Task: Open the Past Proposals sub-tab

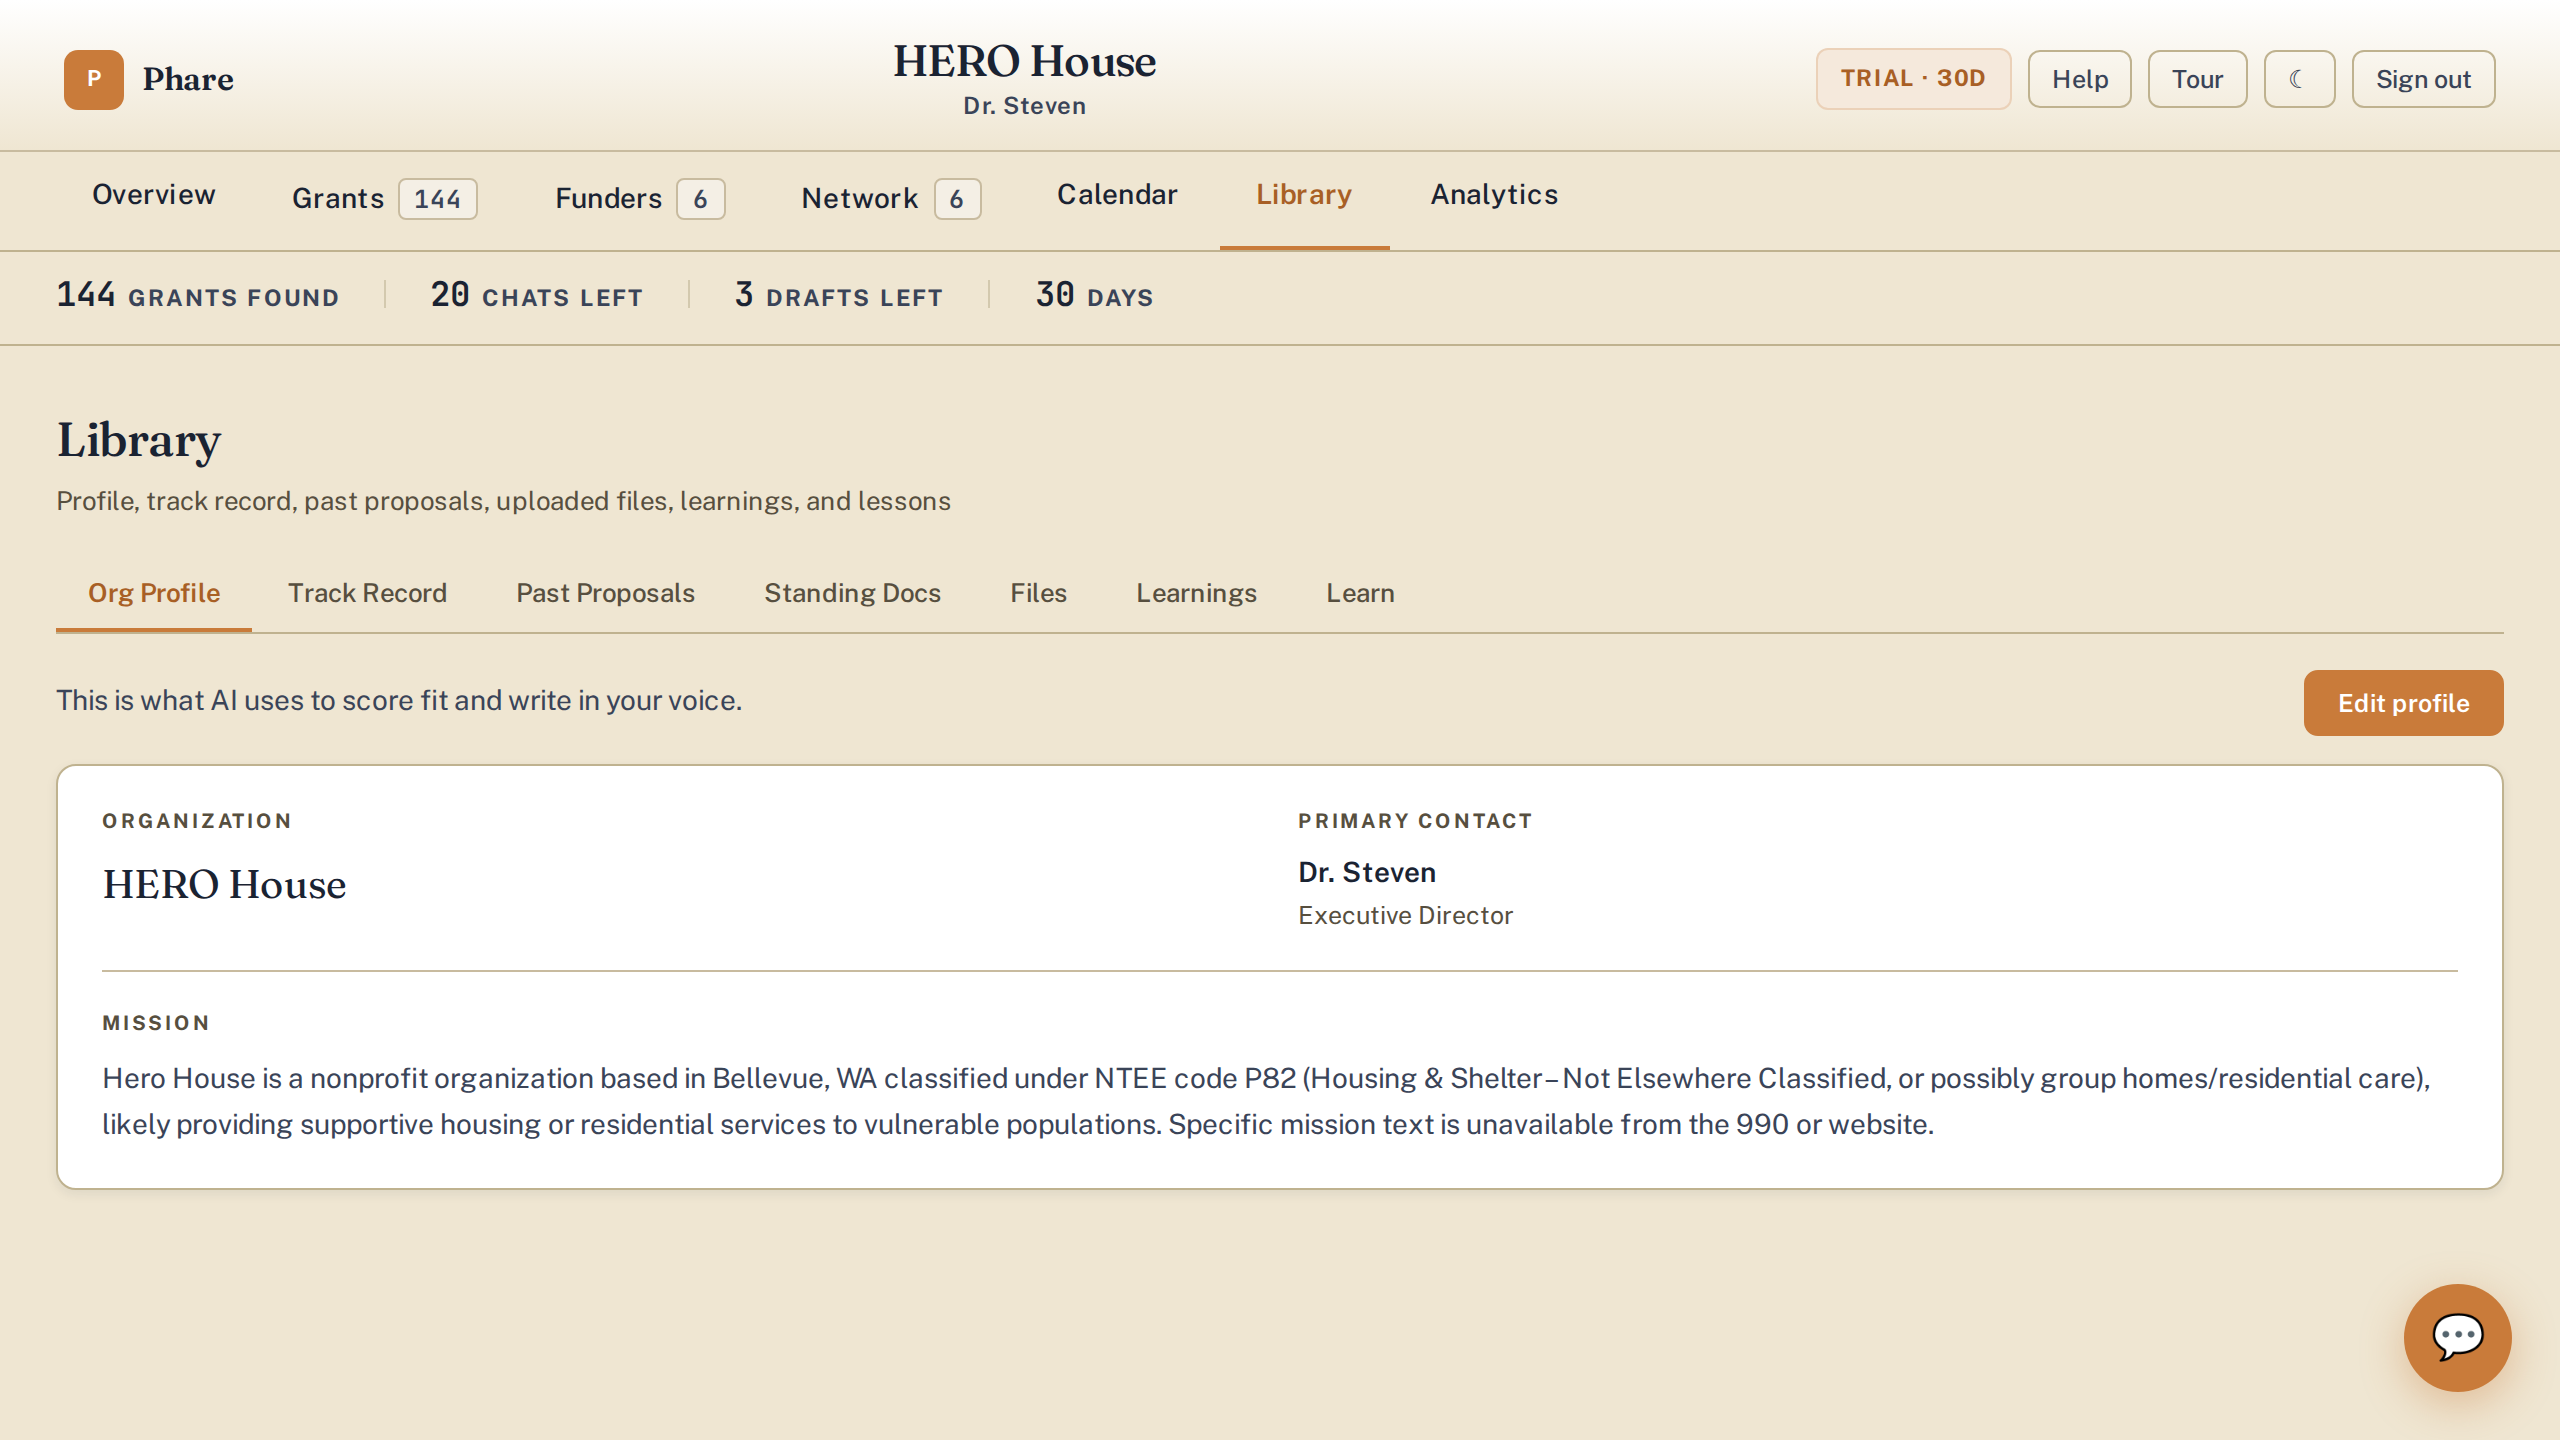Action: pyautogui.click(x=605, y=593)
